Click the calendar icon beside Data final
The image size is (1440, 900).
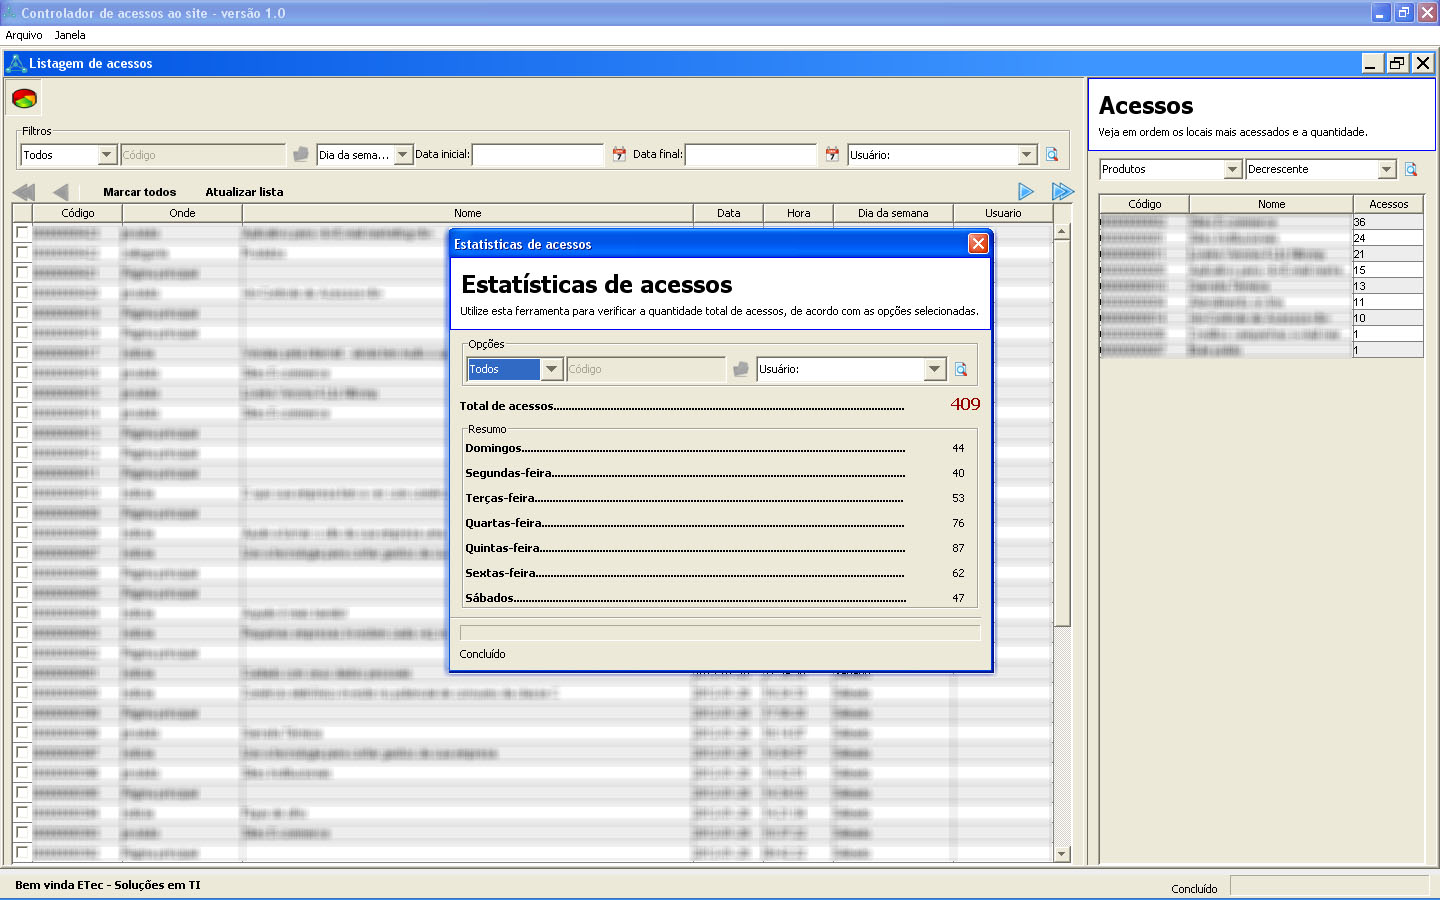point(832,154)
